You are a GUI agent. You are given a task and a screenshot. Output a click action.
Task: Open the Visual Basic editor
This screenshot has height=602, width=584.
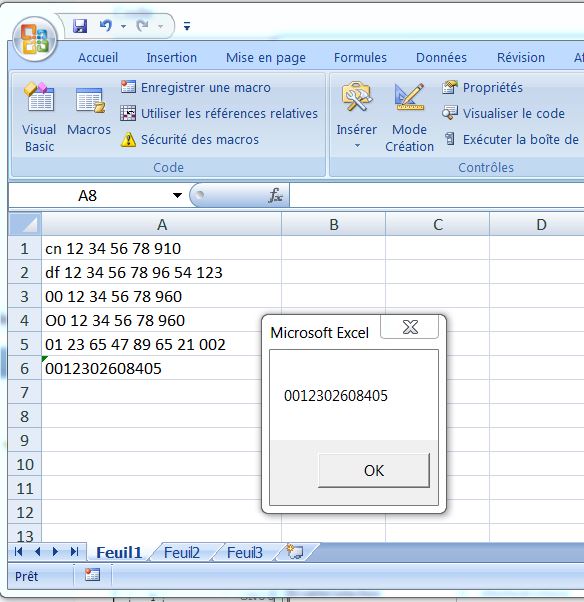[39, 117]
